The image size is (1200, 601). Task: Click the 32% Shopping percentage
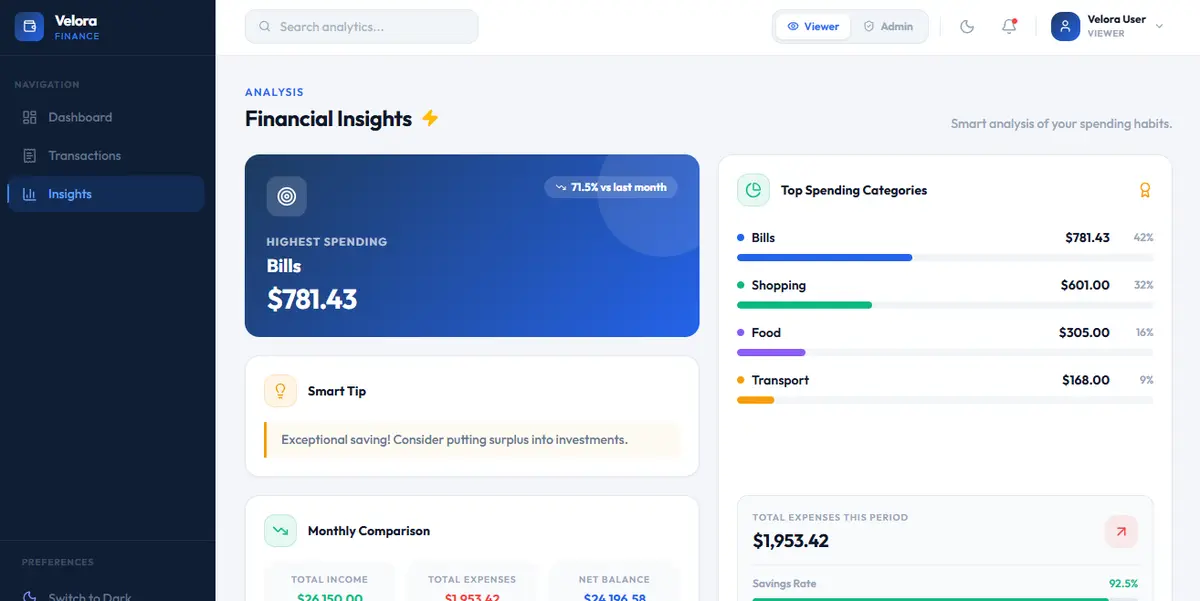point(1143,285)
